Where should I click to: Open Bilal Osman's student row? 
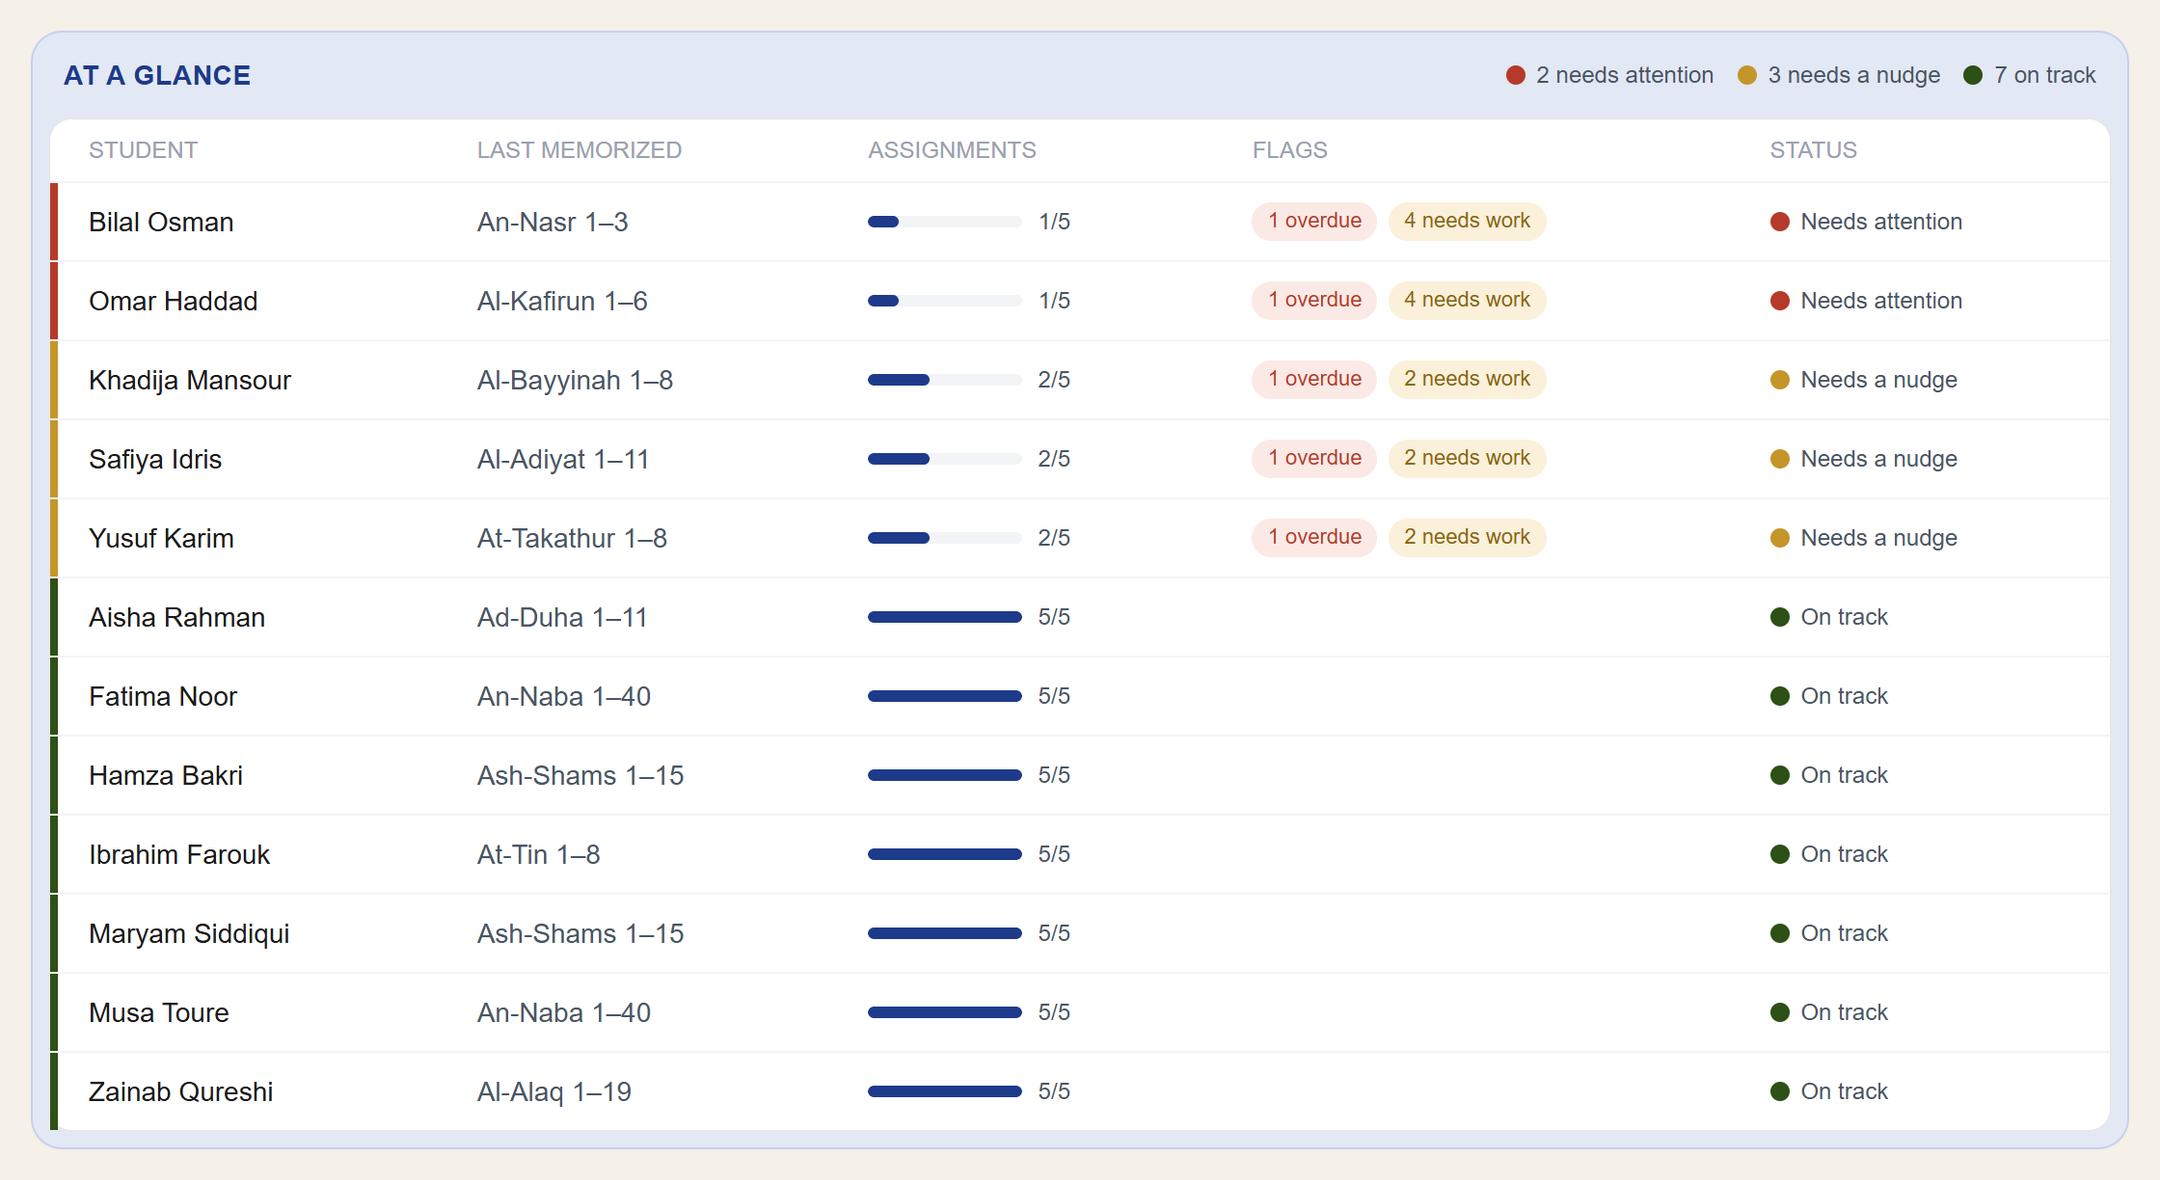point(1080,222)
